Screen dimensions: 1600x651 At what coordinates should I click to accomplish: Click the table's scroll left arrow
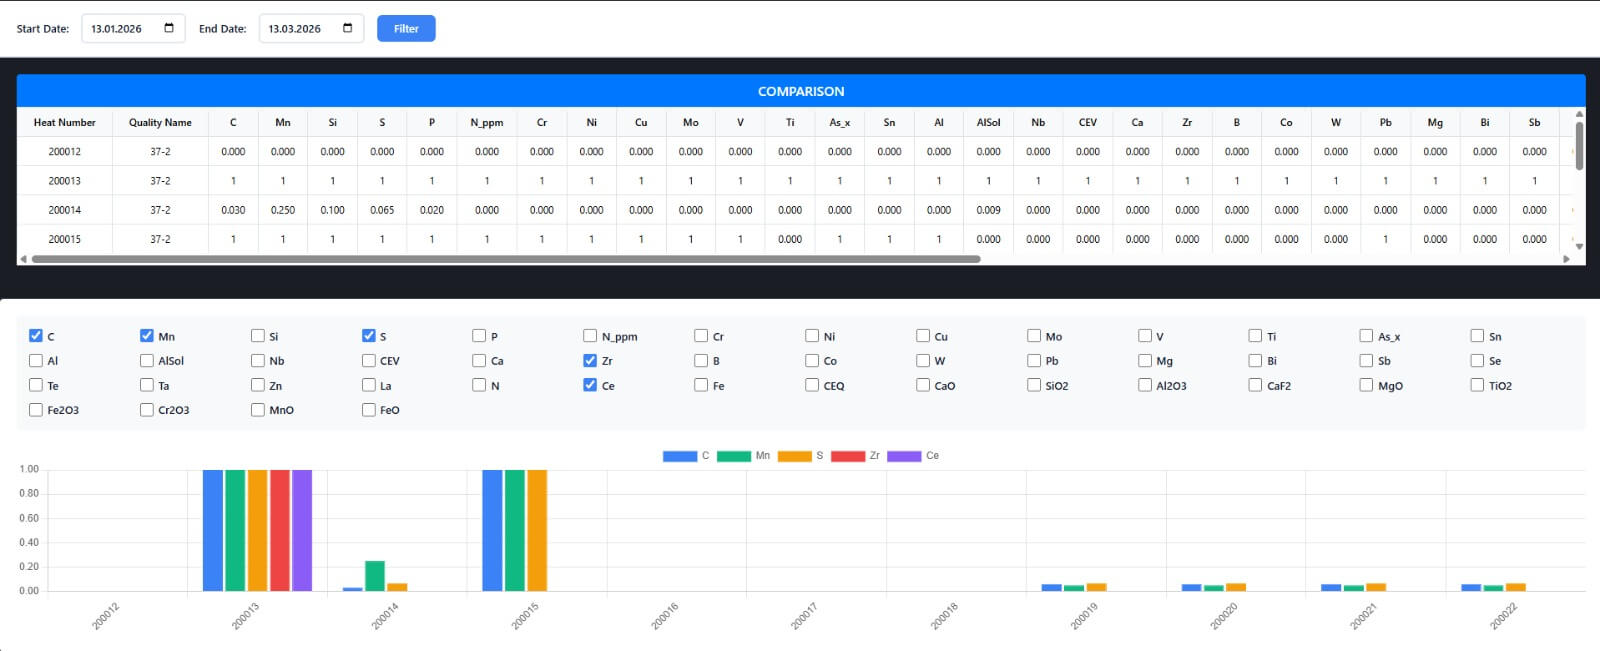click(x=24, y=259)
